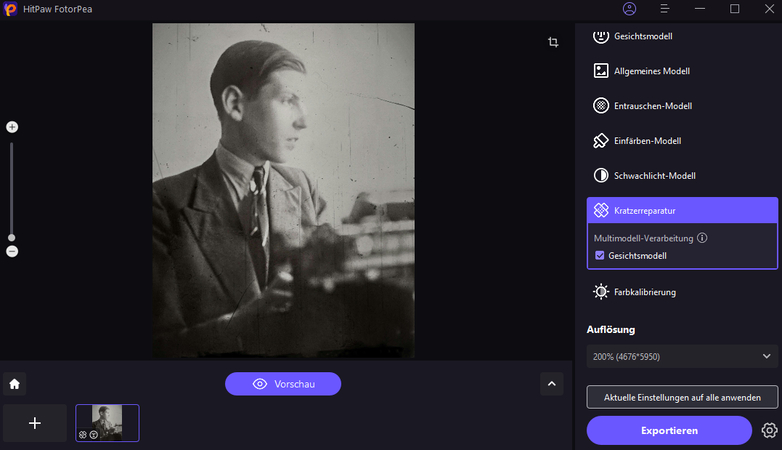Viewport: 782px width, 450px height.
Task: Select the Allgemeines Modell option
Action: click(x=651, y=71)
